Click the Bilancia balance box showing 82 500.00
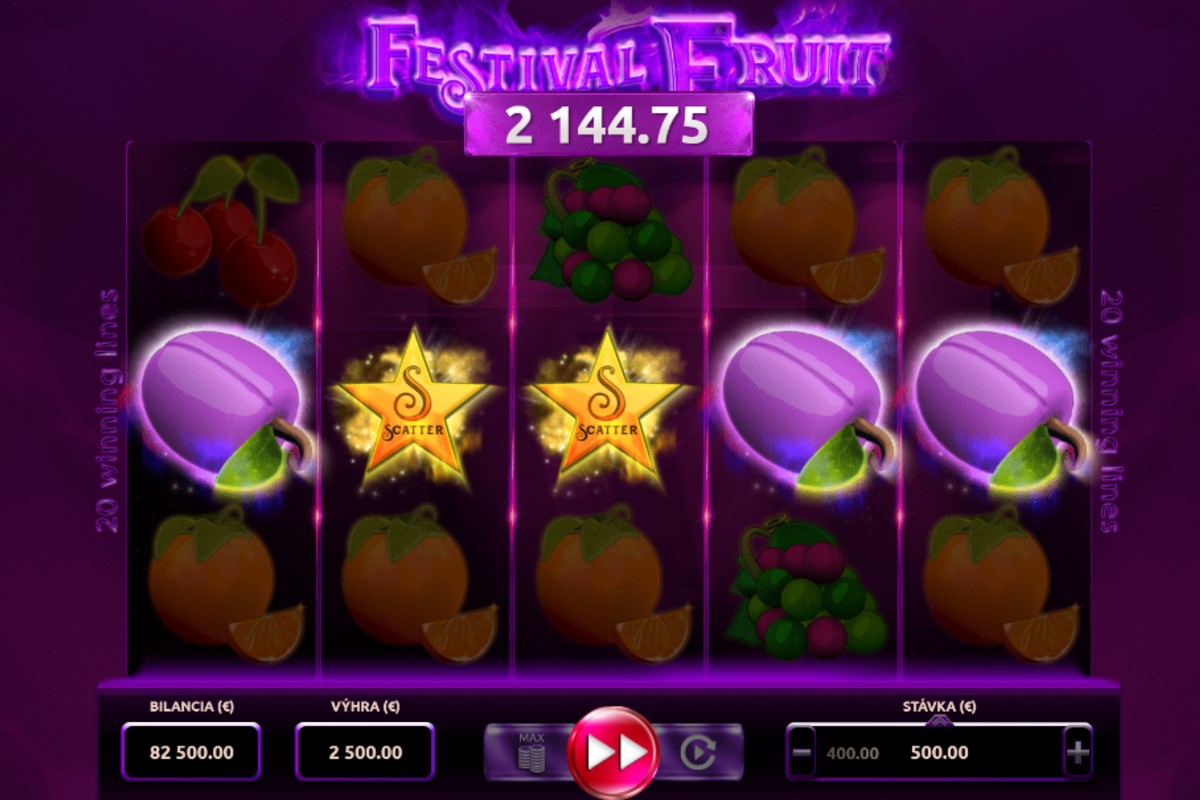Screen dimensions: 1200x800 point(190,752)
